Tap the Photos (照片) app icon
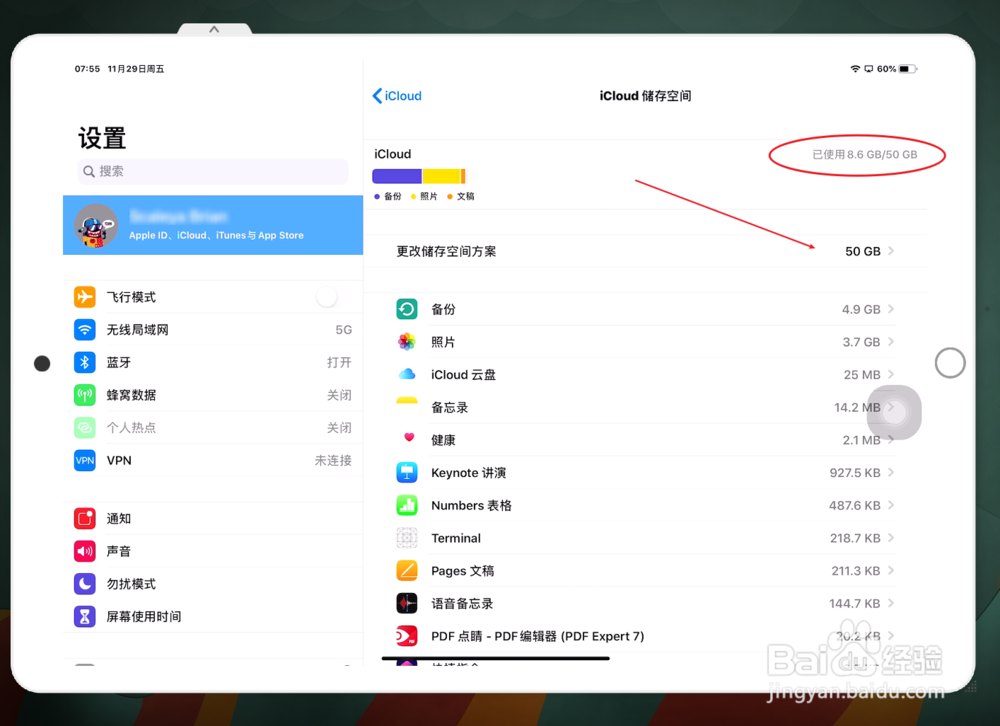Screen dimensions: 1000x726 click(407, 342)
